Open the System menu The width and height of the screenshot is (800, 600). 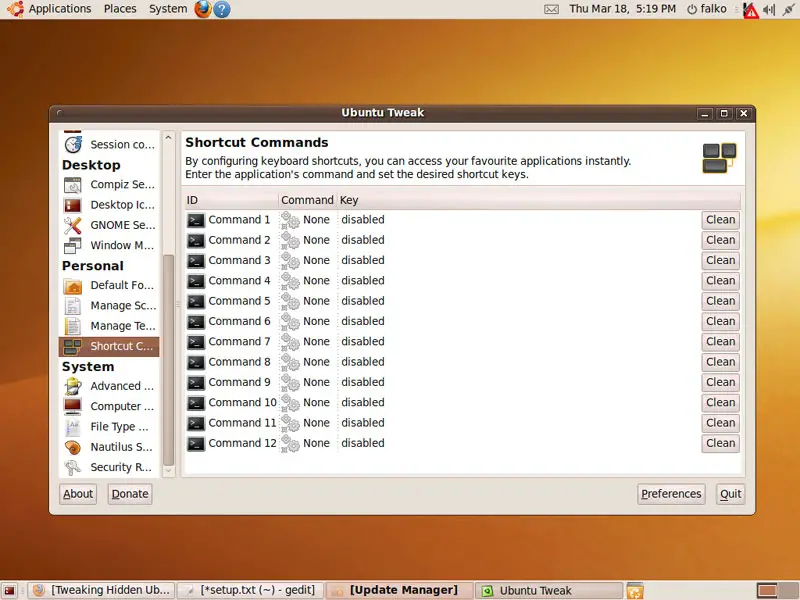tap(168, 9)
